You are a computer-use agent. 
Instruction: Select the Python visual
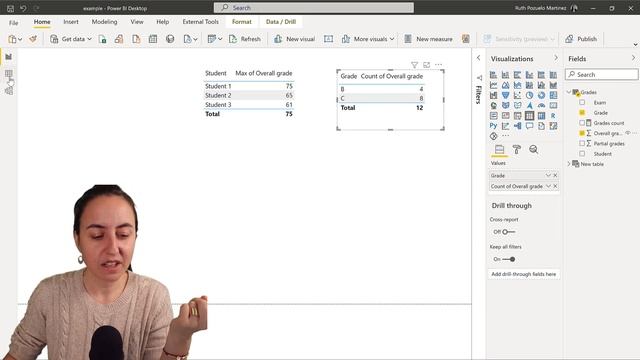pyautogui.click(x=493, y=126)
